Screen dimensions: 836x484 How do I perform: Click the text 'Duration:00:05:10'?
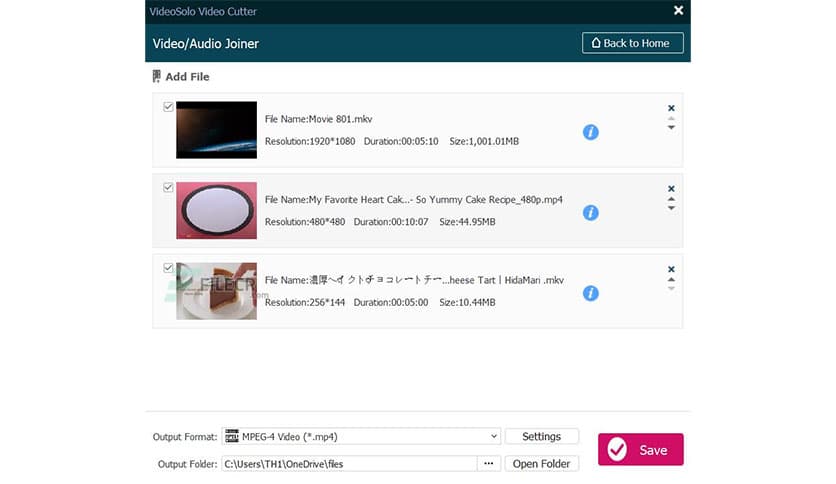pyautogui.click(x=401, y=141)
